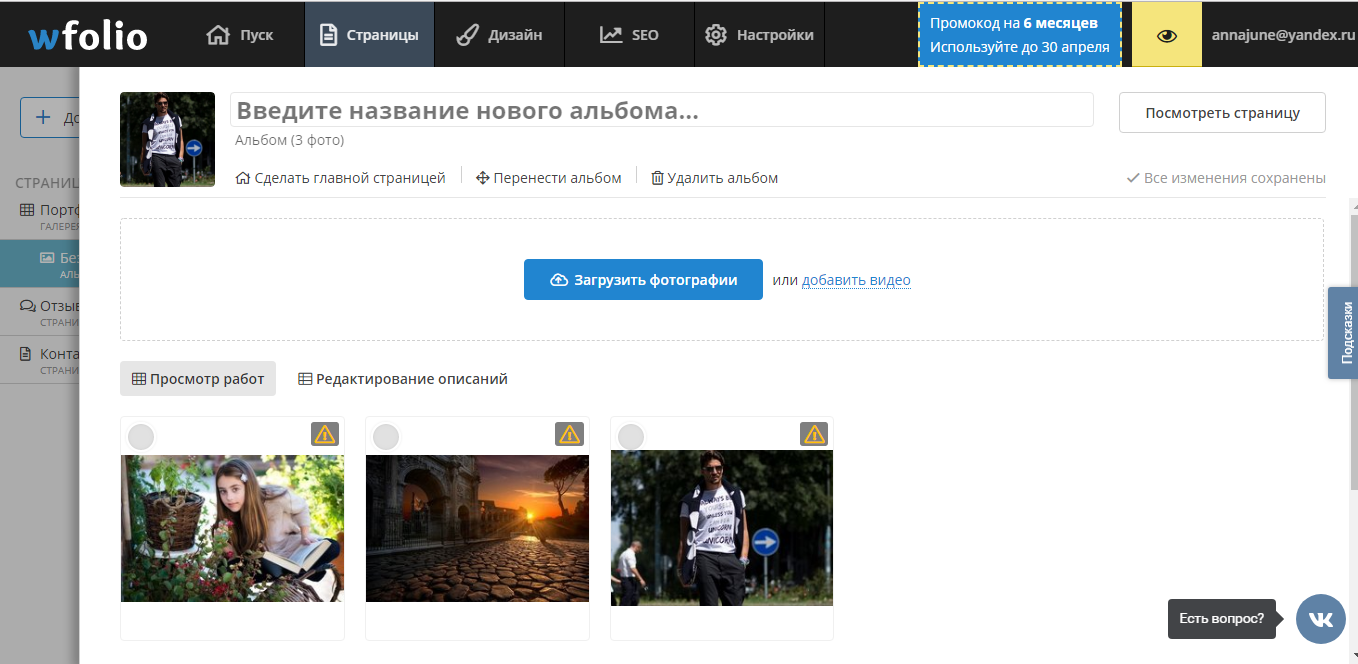Click Сделать главной страницей
This screenshot has width=1358, height=664.
340,177
